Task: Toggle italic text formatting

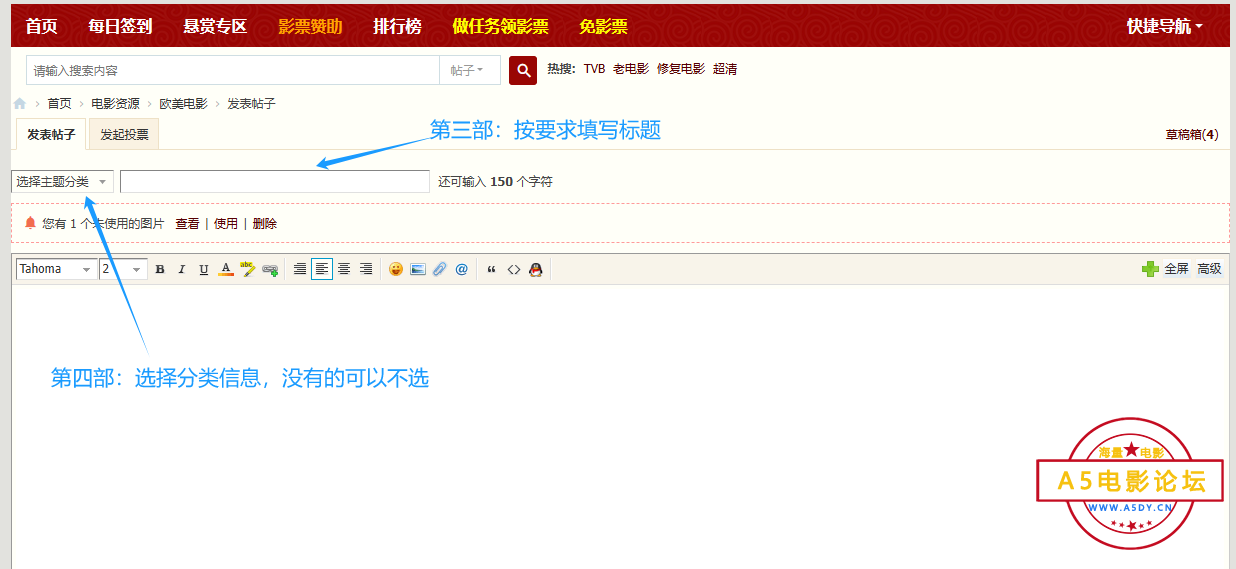Action: coord(182,269)
